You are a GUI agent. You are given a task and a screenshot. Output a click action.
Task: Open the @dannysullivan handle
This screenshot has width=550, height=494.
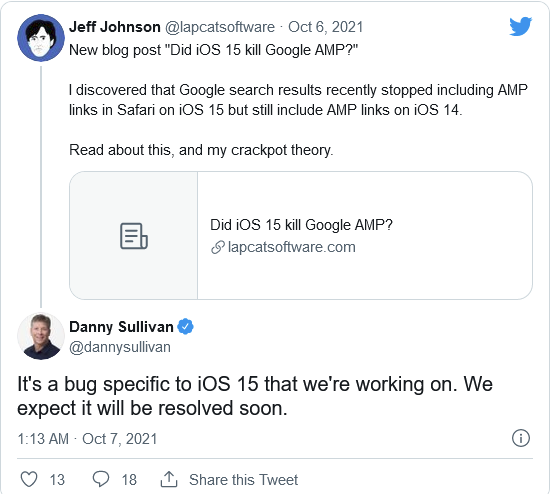point(120,347)
